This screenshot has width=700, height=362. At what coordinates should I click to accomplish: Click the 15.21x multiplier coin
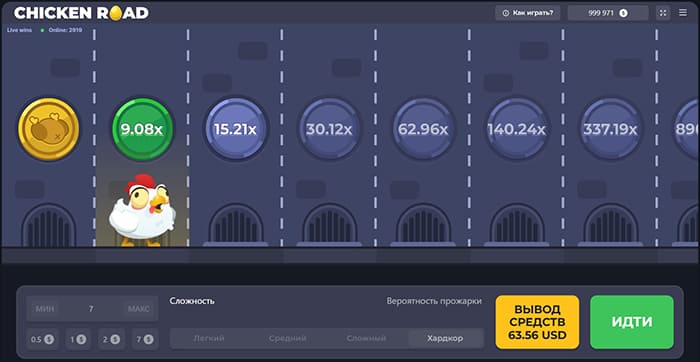[235, 129]
